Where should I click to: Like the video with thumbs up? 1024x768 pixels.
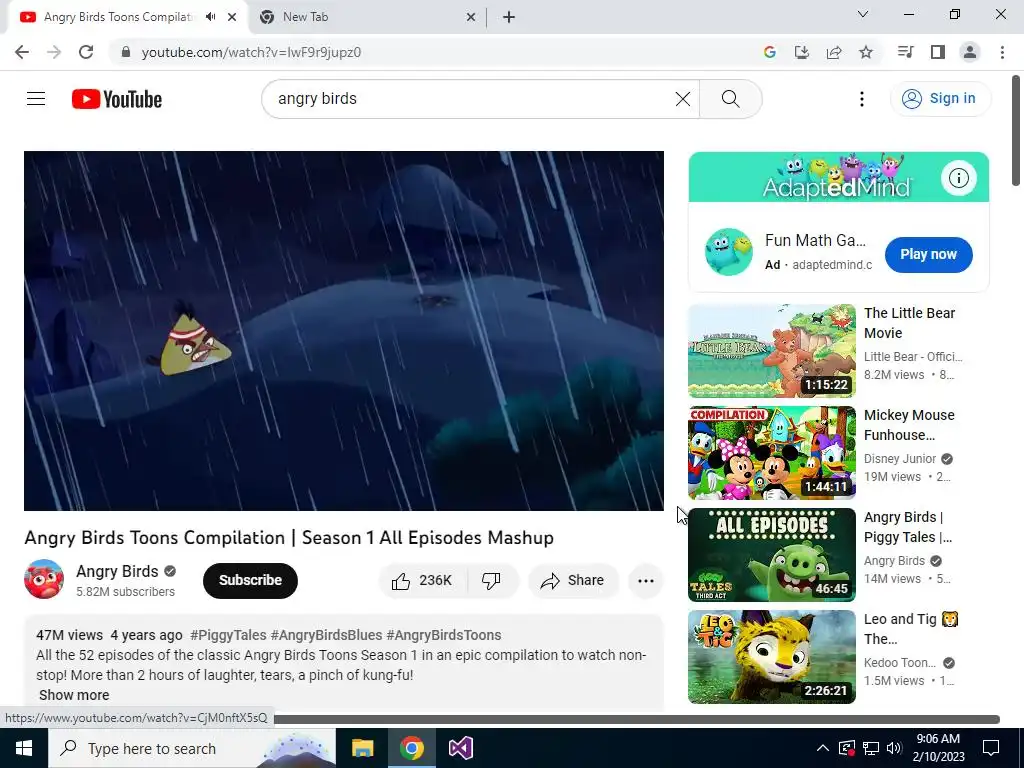(x=423, y=581)
